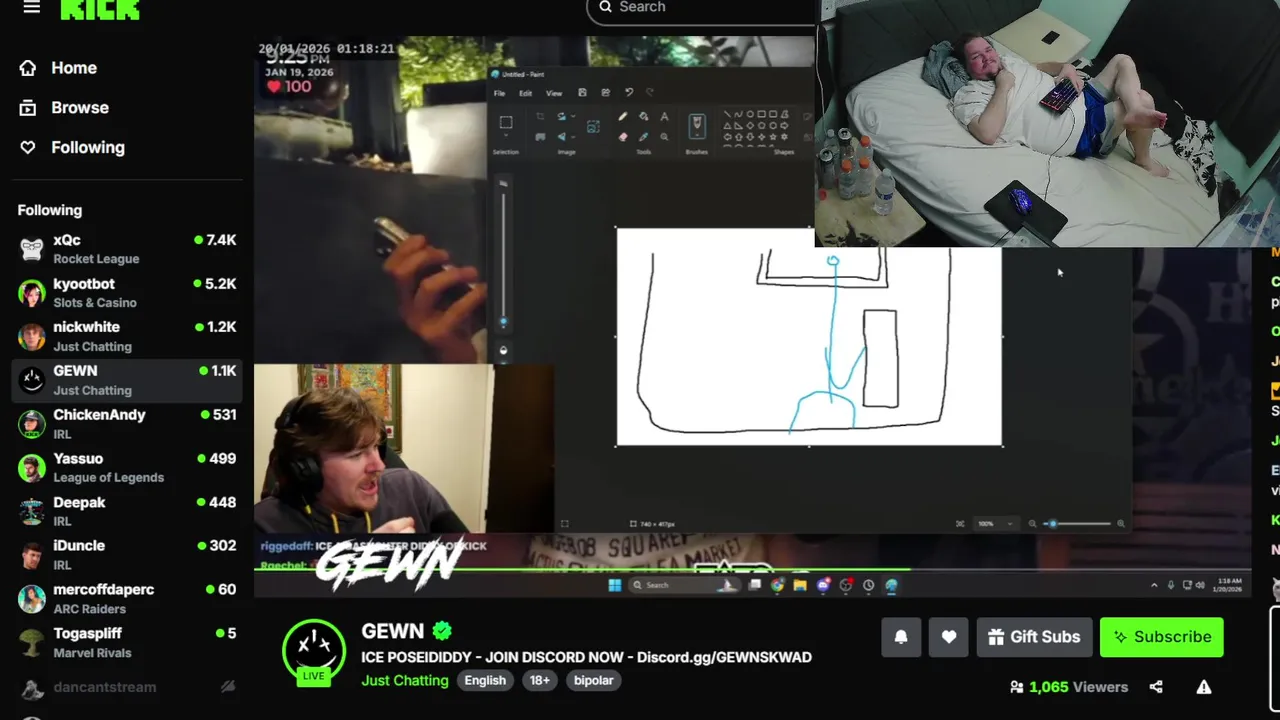The image size is (1280, 720).
Task: Click the Kick logo
Action: tap(100, 9)
